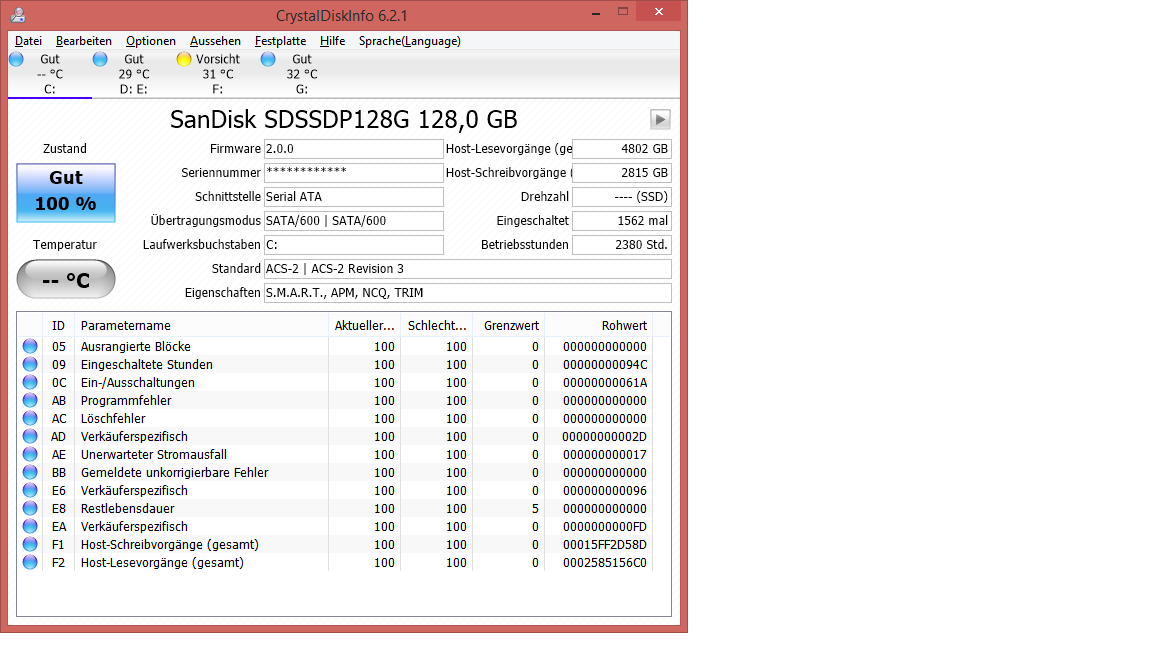Click raw value 00000000094C
Image resolution: width=1152 pixels, height=648 pixels.
[x=605, y=364]
